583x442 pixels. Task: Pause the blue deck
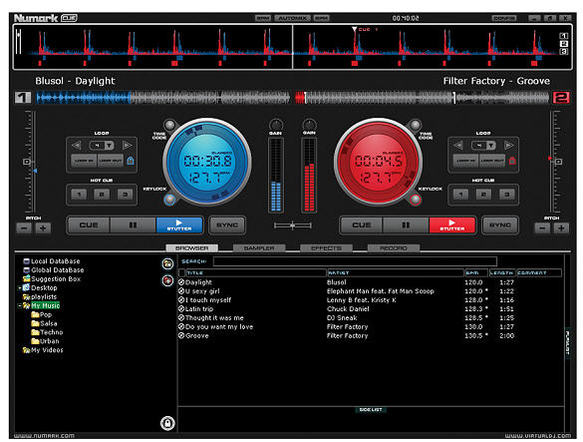133,225
